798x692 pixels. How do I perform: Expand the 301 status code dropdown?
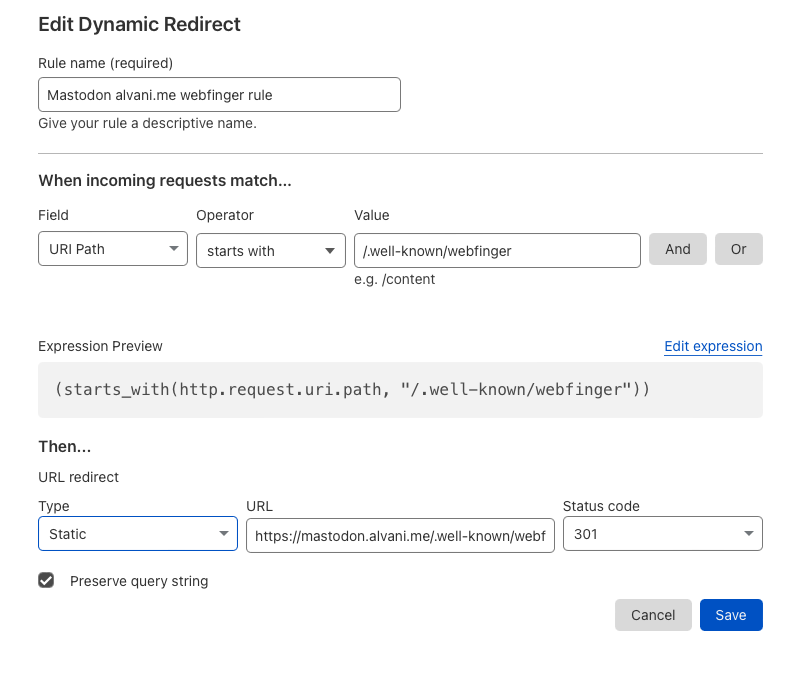662,534
